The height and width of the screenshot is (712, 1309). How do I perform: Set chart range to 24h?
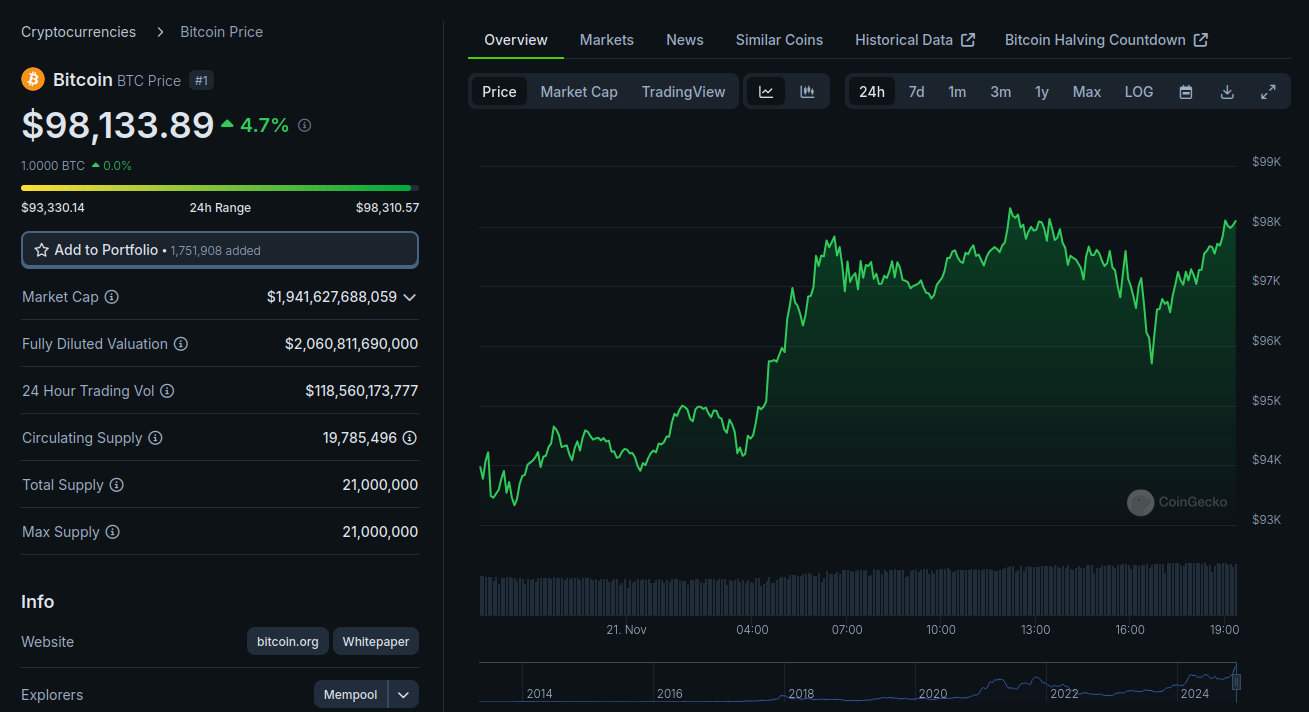tap(872, 92)
